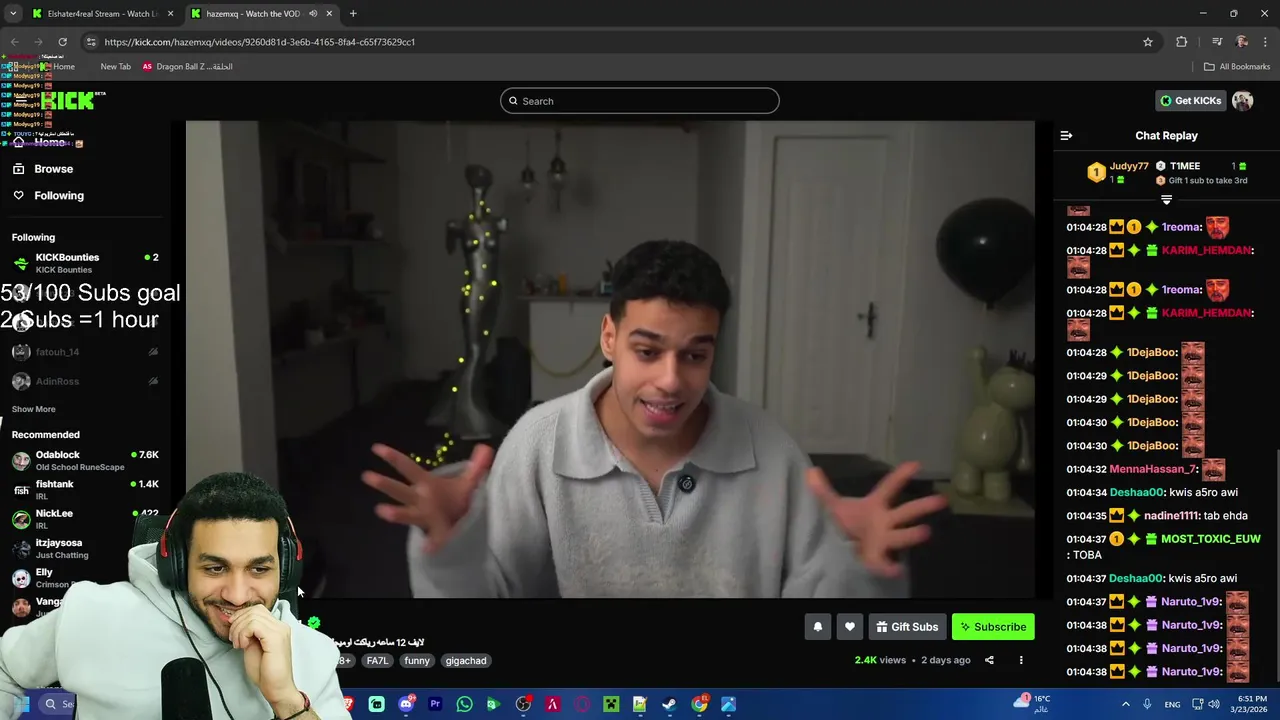Reload the page with the refresh icon
This screenshot has height=720, width=1280.
(x=62, y=42)
